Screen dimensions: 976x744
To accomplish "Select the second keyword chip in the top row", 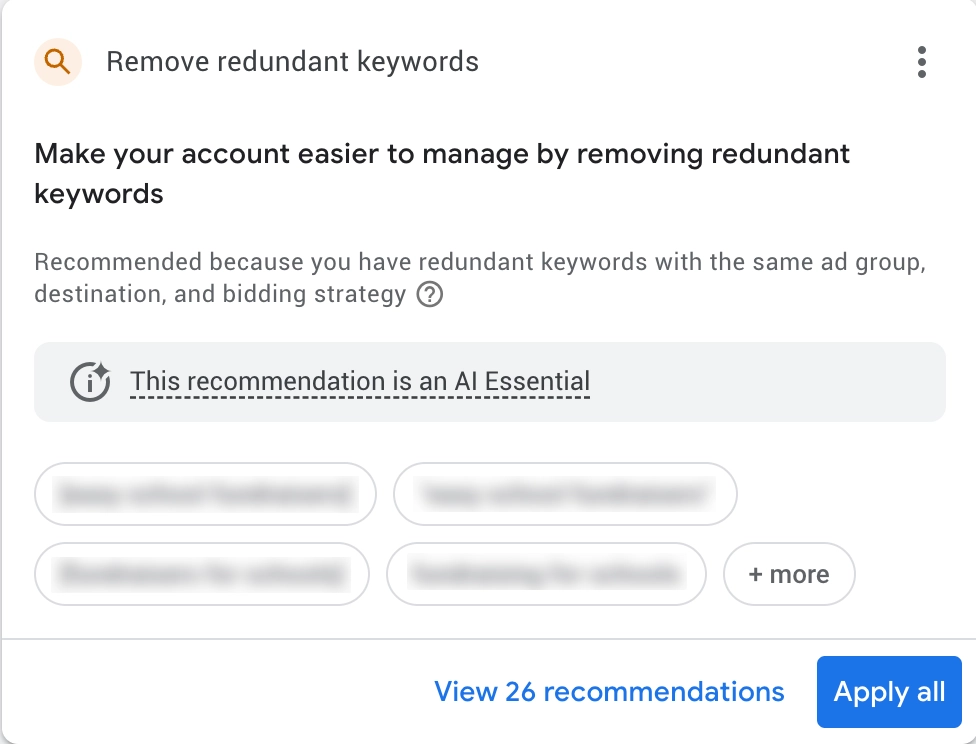I will [x=565, y=494].
